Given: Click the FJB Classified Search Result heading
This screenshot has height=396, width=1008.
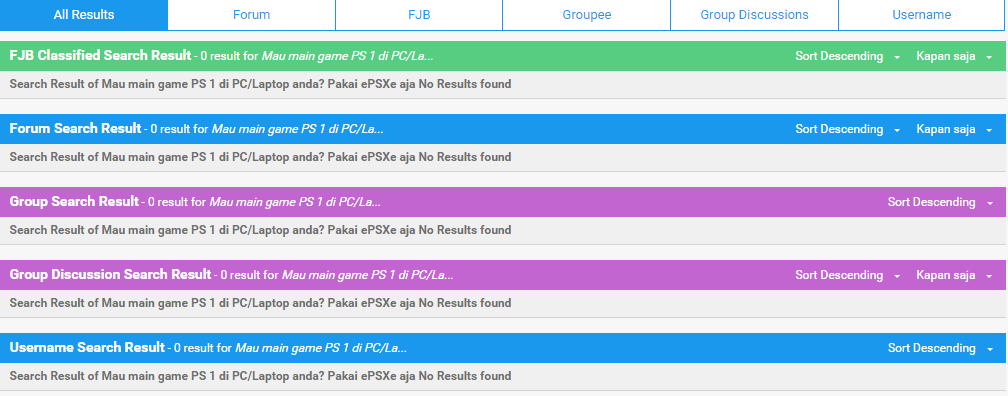Looking at the screenshot, I should 100,56.
